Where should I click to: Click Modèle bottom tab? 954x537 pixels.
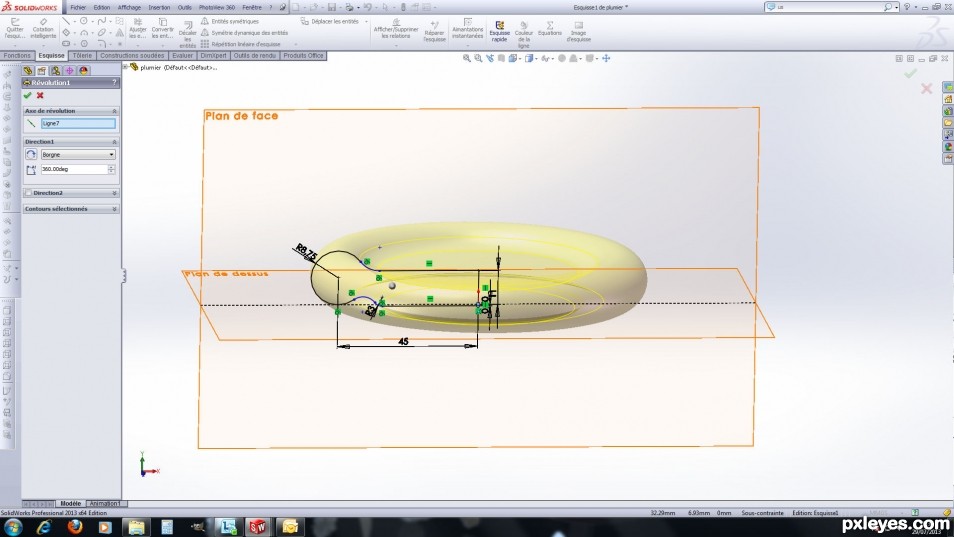click(71, 504)
